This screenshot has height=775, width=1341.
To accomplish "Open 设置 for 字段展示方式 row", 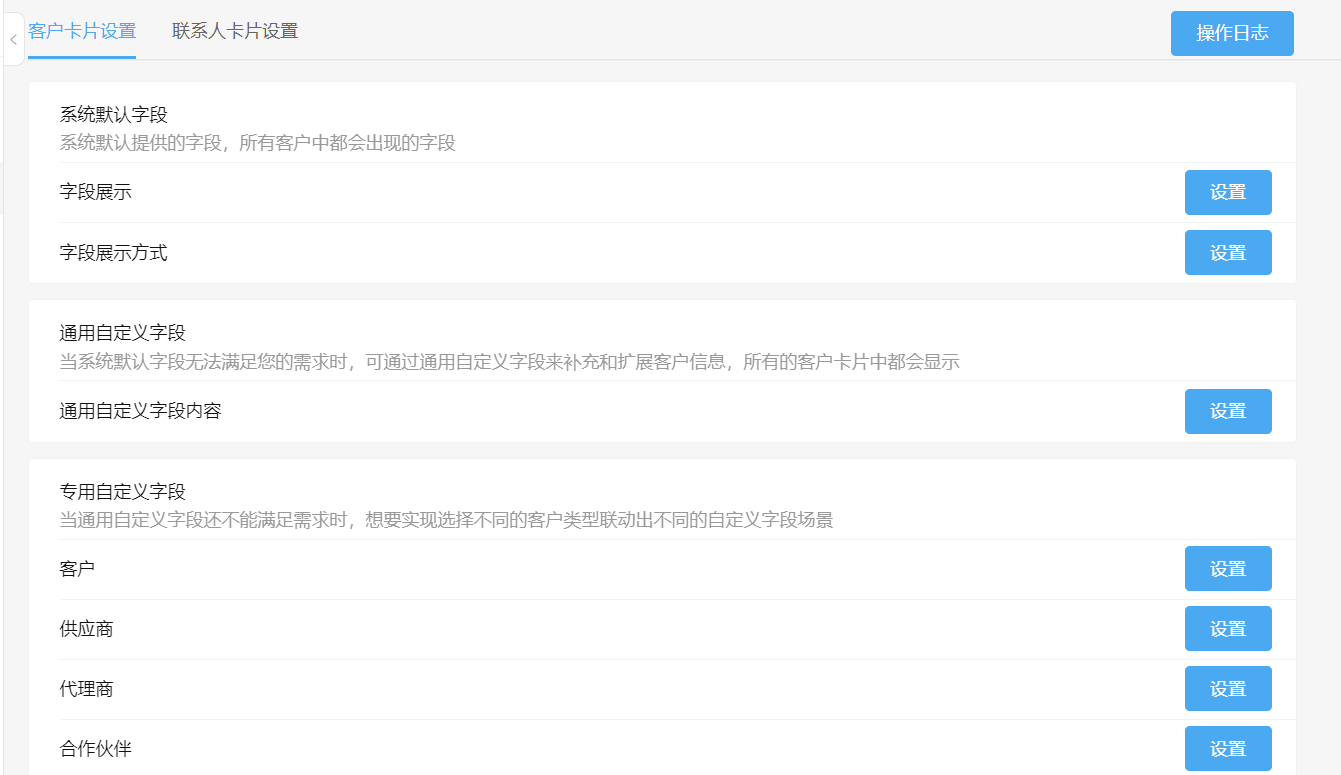I will [x=1228, y=253].
